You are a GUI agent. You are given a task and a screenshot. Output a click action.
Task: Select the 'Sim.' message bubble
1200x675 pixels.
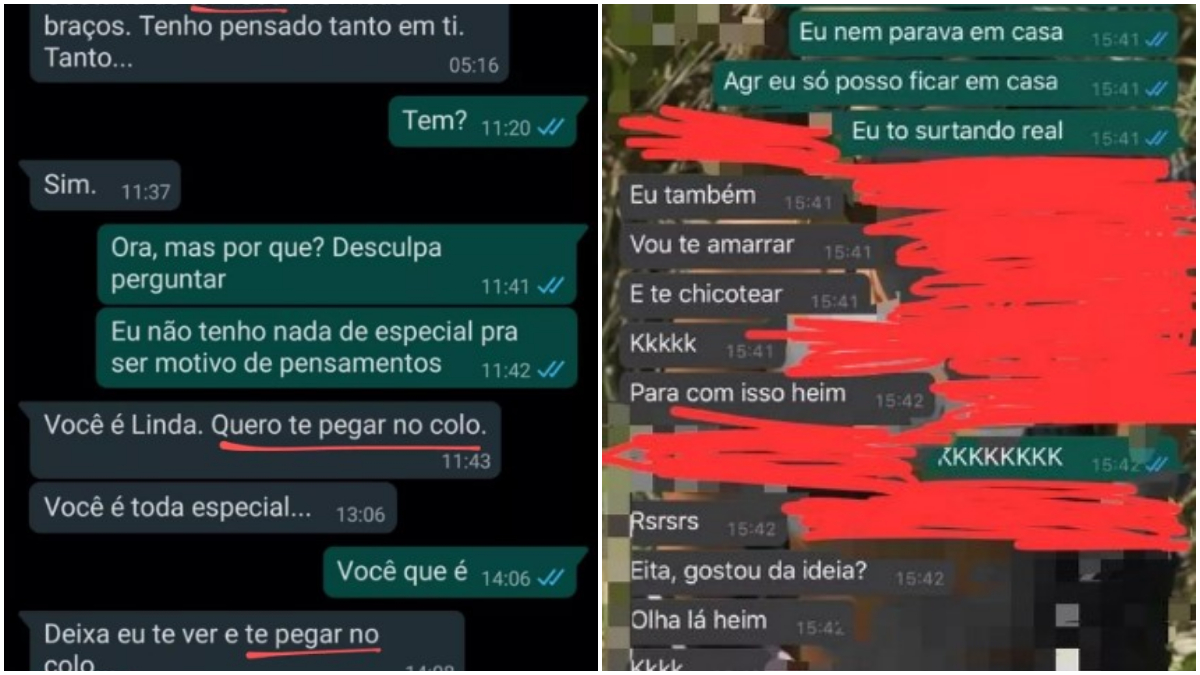tap(105, 186)
